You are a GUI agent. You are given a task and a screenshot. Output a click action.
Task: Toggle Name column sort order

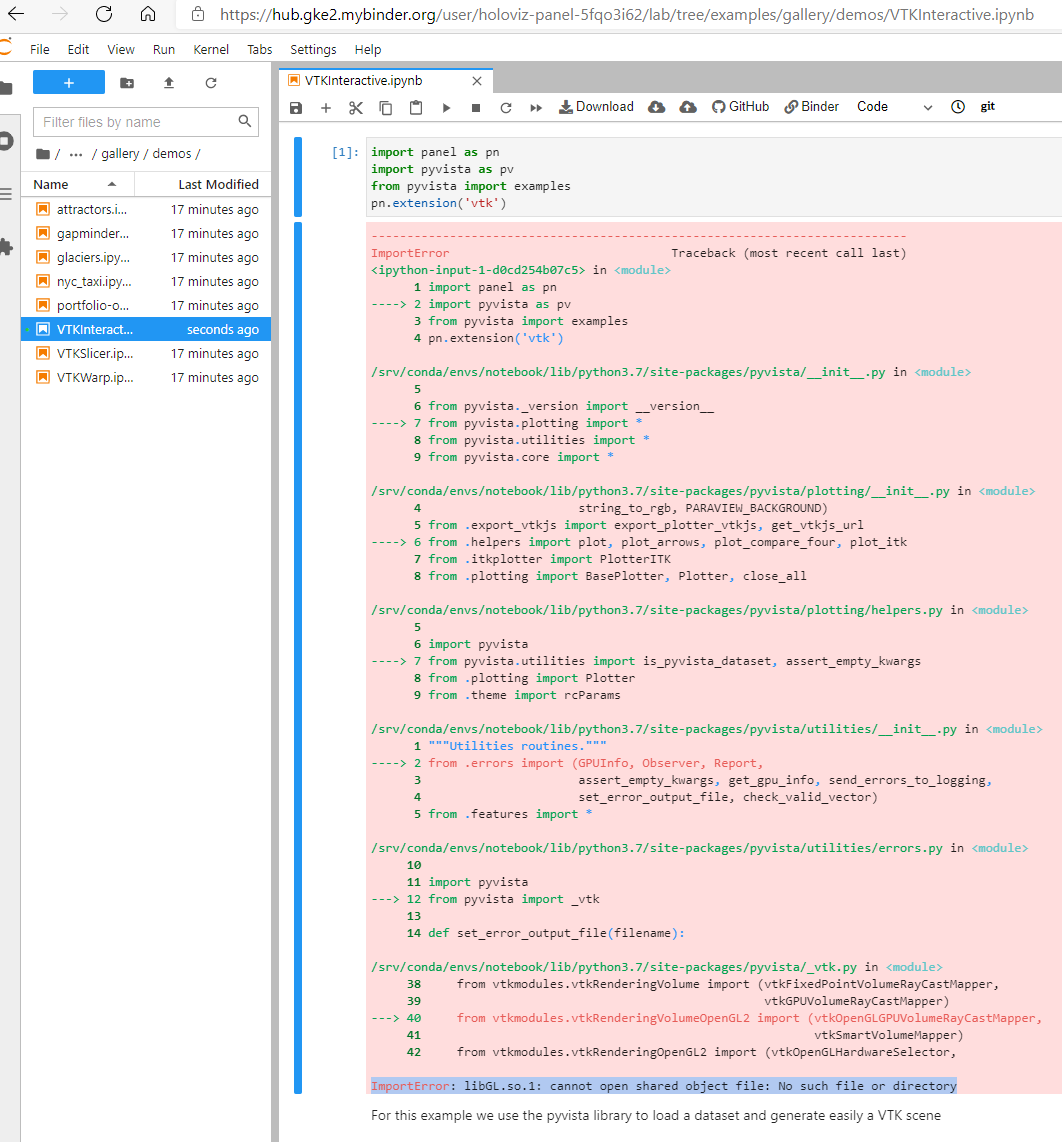click(53, 184)
